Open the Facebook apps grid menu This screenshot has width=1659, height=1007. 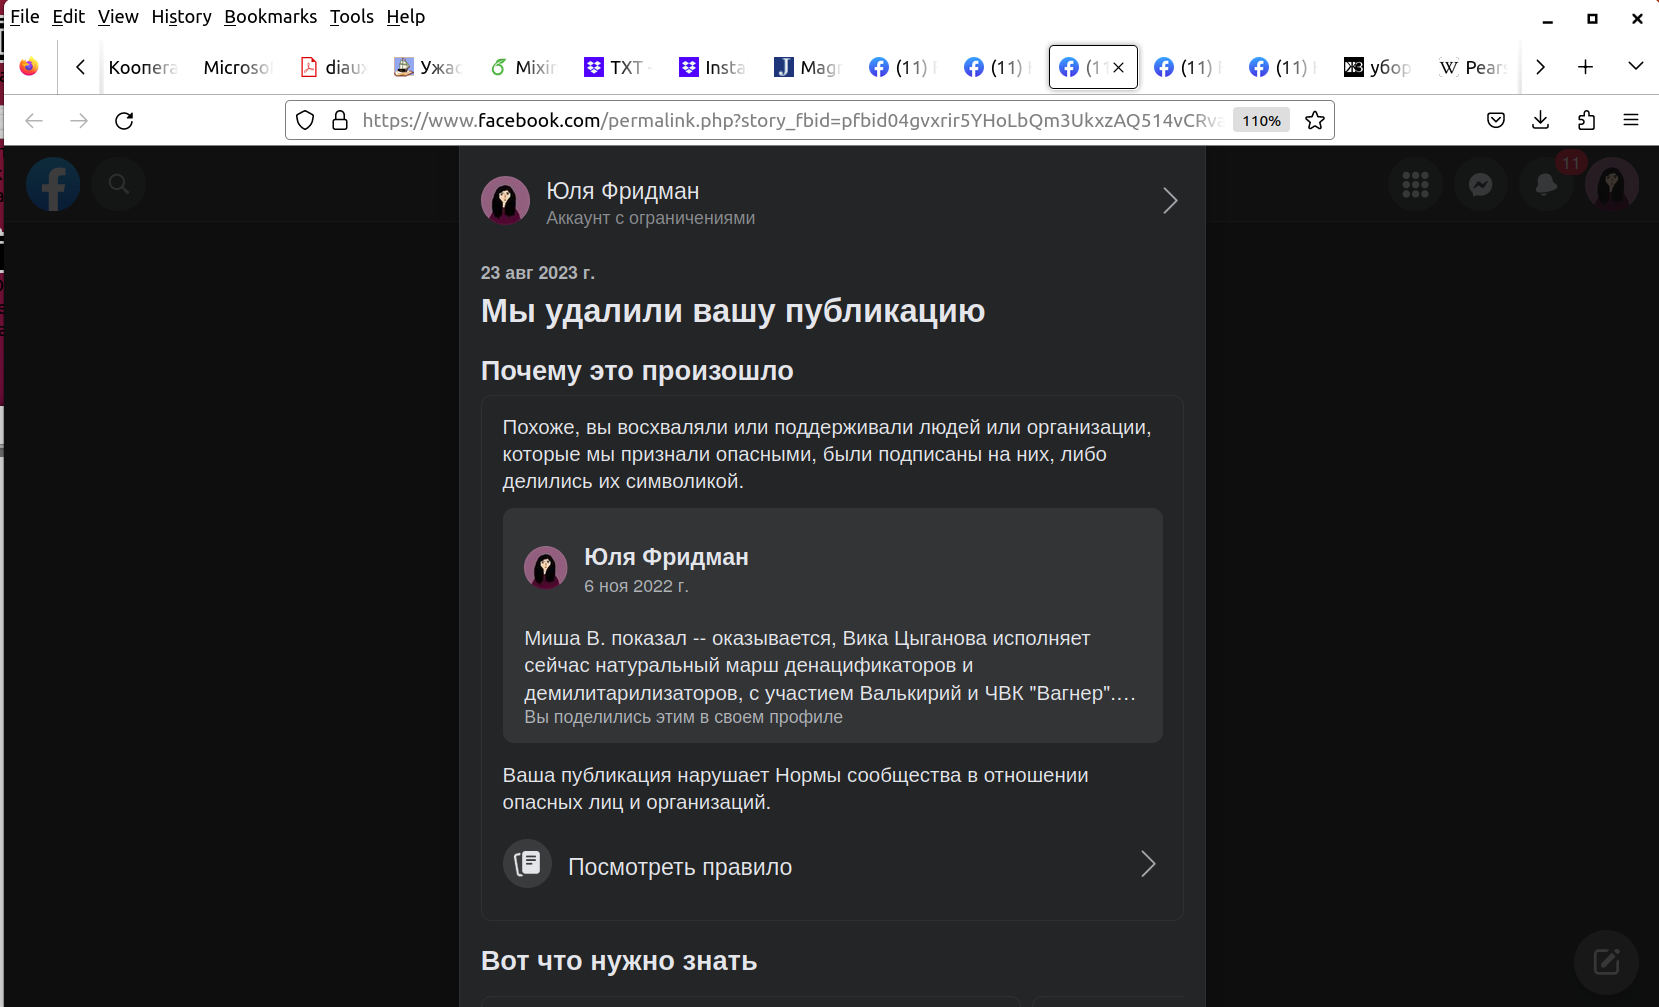1415,184
